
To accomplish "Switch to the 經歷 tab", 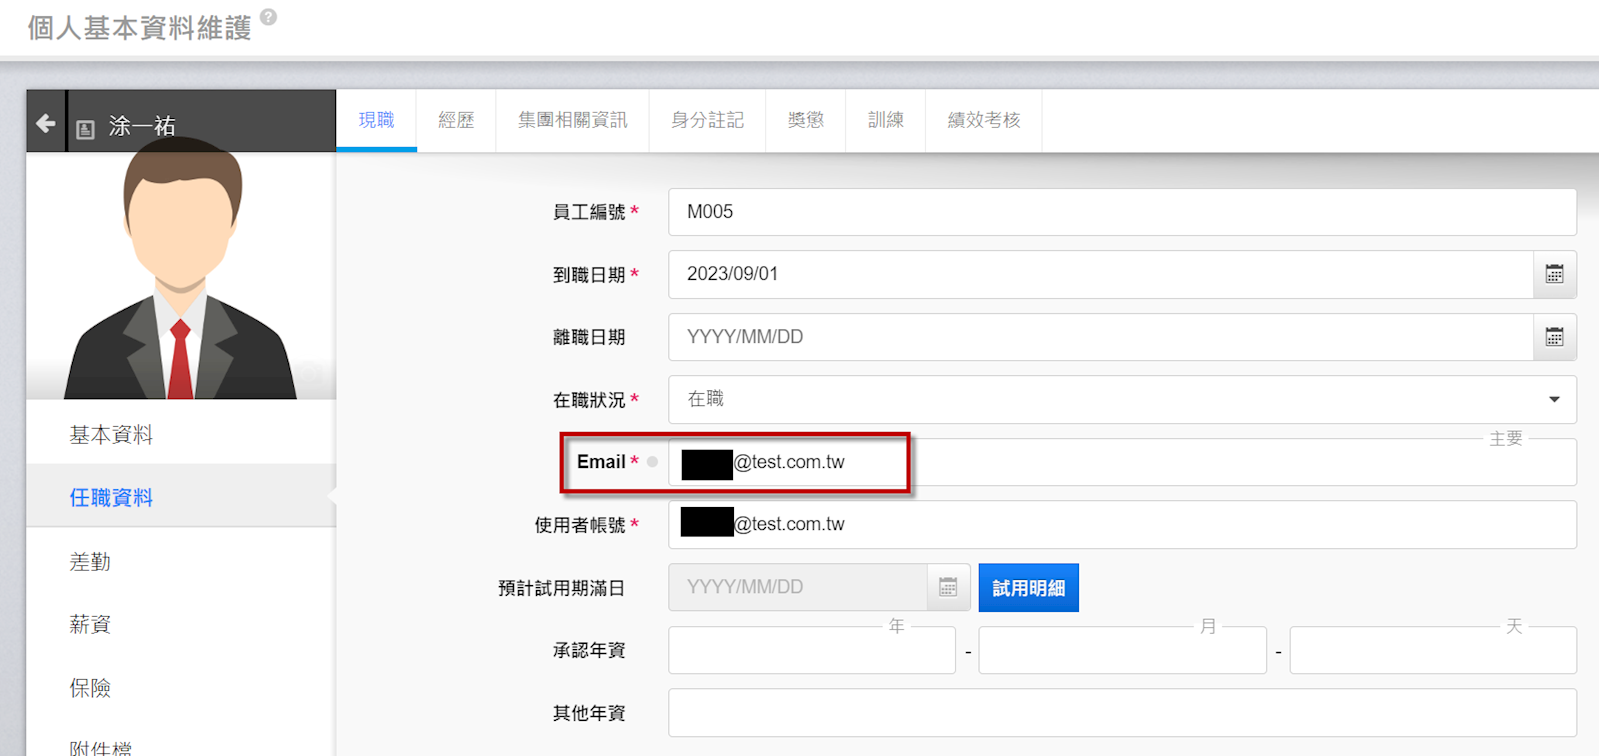I will [x=456, y=120].
